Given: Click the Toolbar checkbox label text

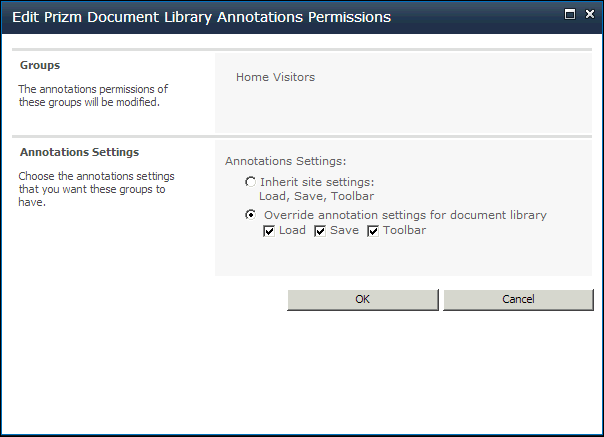Looking at the screenshot, I should click(404, 230).
